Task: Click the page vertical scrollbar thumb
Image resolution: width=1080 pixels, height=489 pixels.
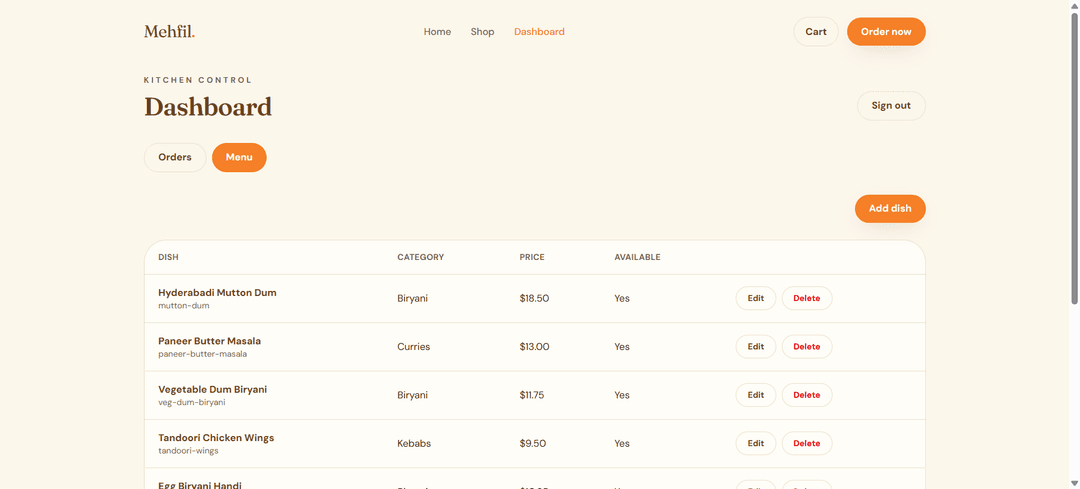Action: pyautogui.click(x=1074, y=158)
